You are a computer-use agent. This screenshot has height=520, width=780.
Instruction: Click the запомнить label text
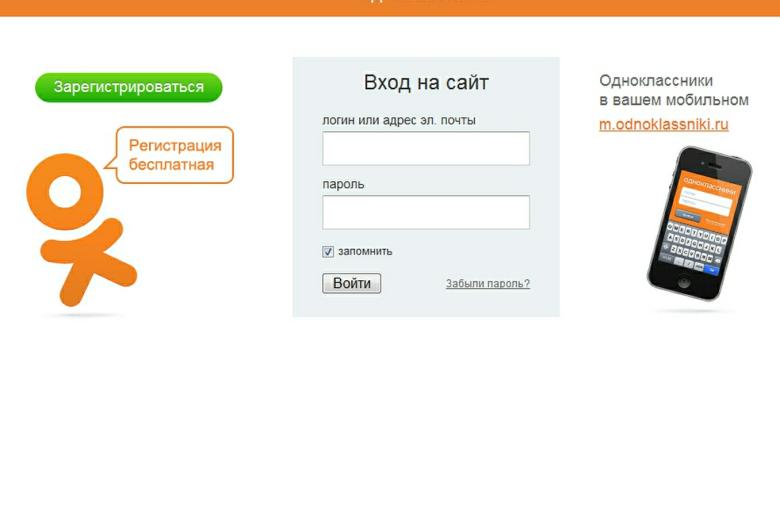(365, 251)
